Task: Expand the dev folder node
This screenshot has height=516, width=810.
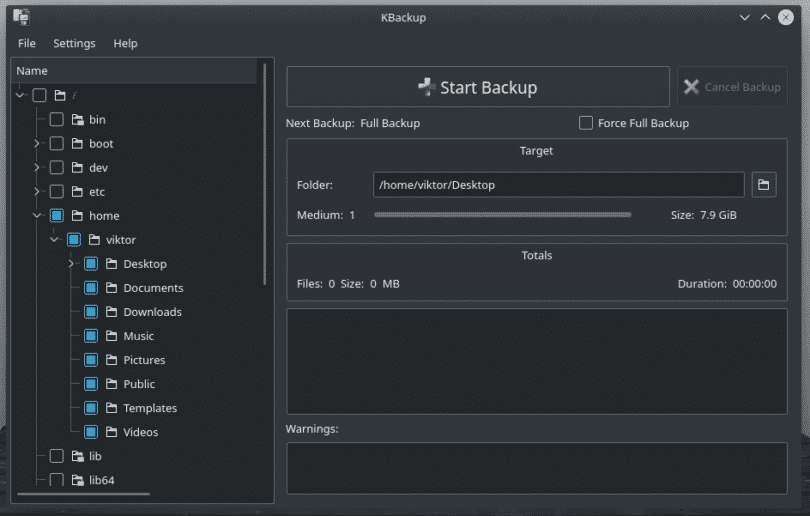Action: (37, 168)
